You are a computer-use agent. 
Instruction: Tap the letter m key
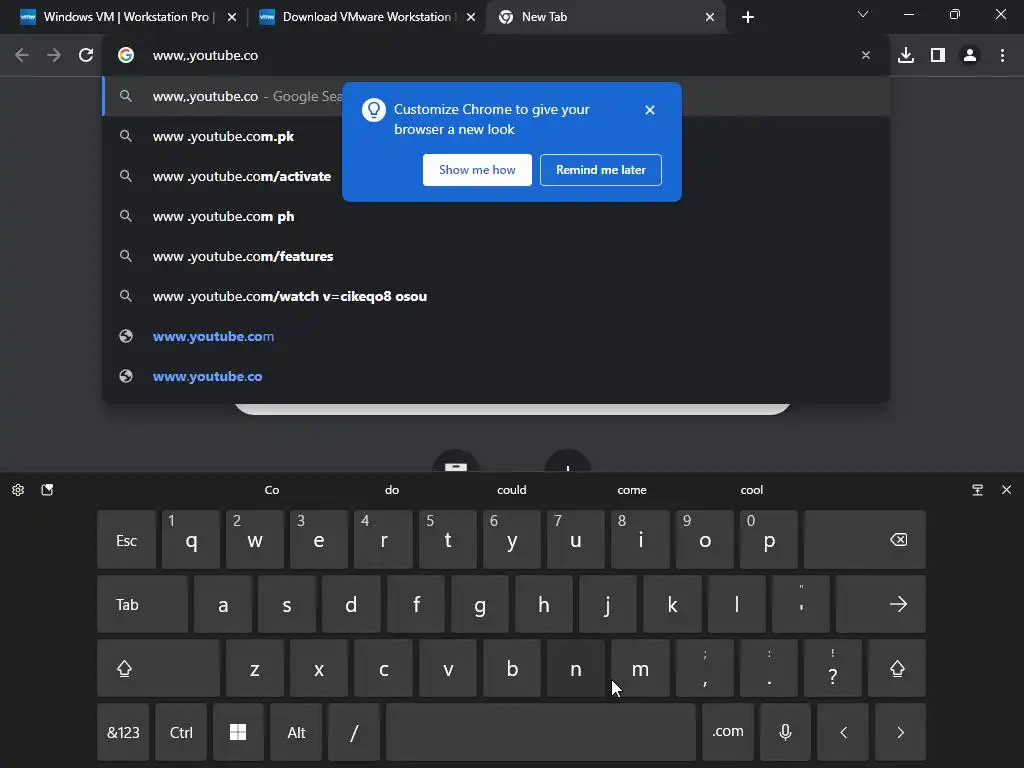[x=640, y=668]
